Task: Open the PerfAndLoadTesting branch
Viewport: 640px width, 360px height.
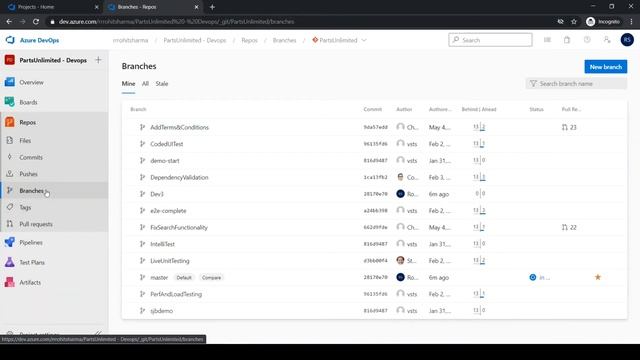Action: click(176, 294)
